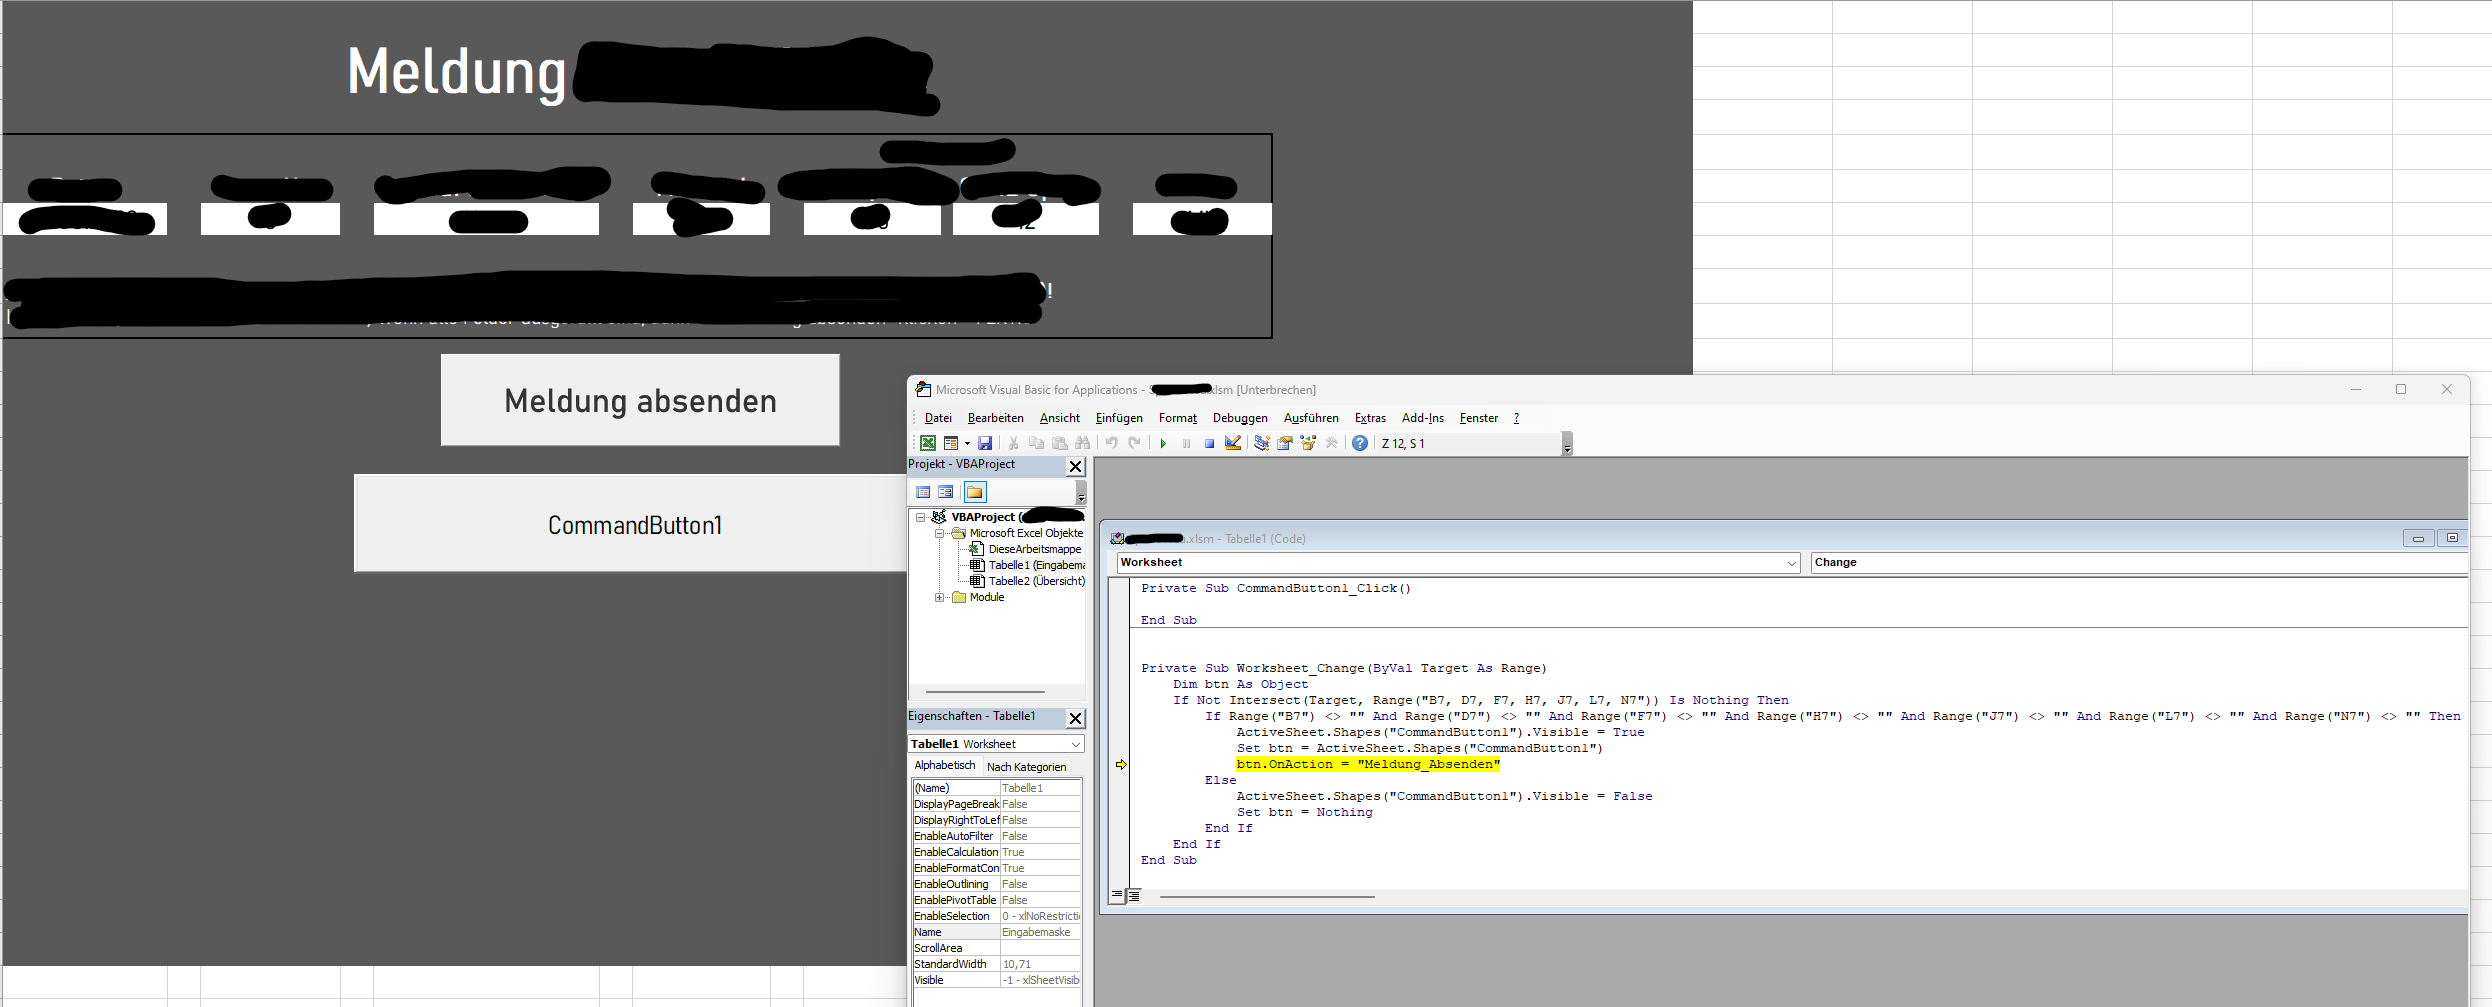Collapse the VBAProject tree node
This screenshot has height=1007, width=2492.
click(921, 517)
